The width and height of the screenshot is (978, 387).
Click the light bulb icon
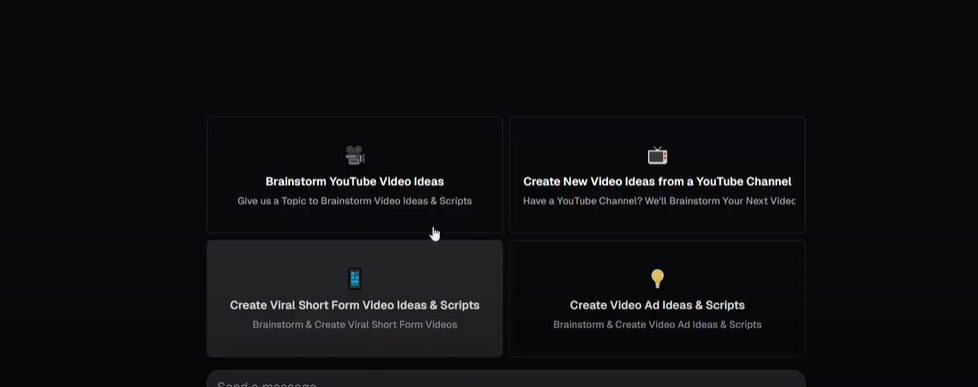(x=657, y=278)
